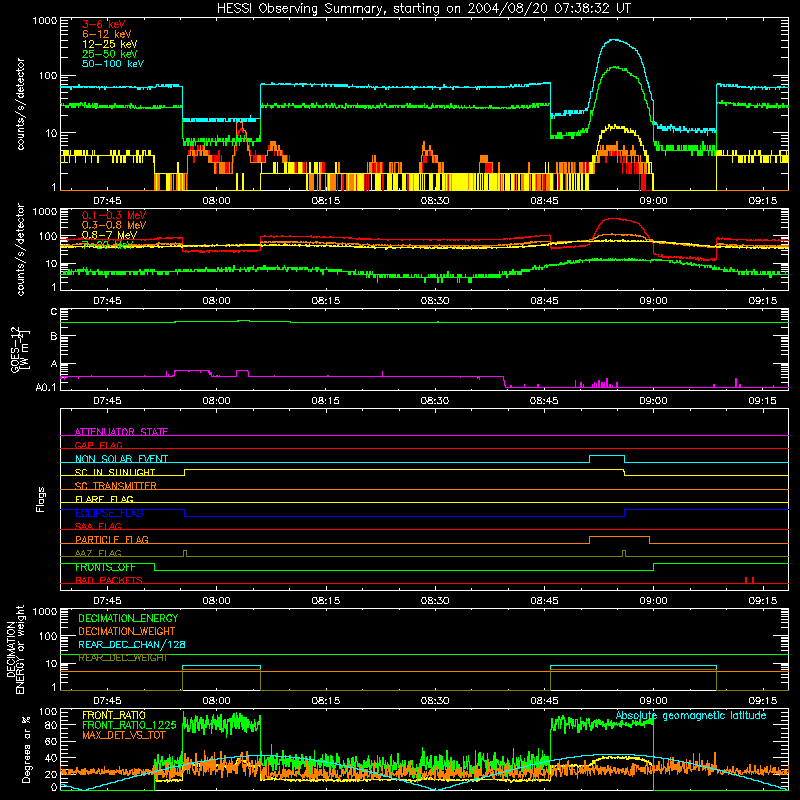This screenshot has width=800, height=800.
Task: Select the "40" tick on Degrees or % axis
Action: click(x=51, y=758)
